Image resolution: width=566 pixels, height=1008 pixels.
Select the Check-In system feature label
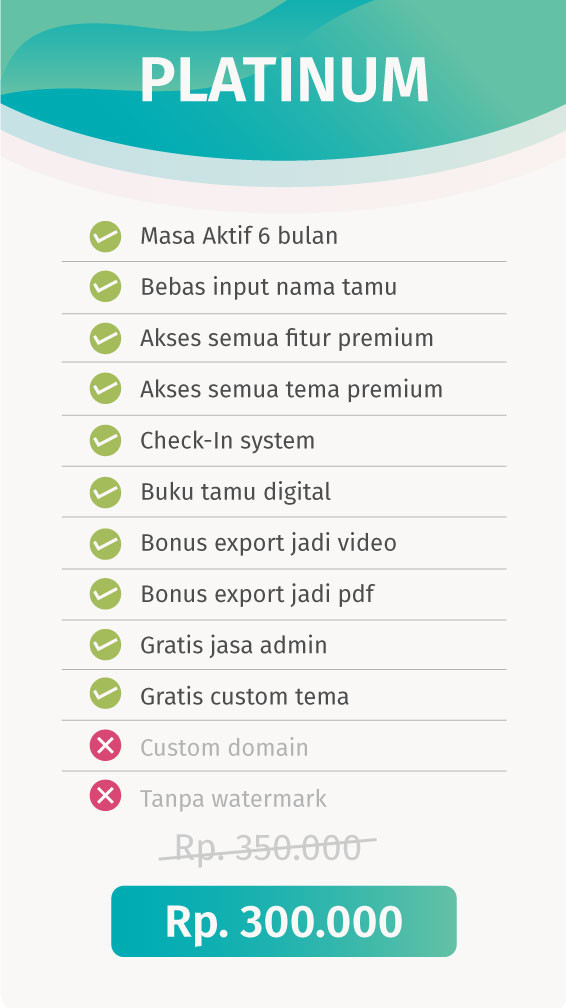coord(228,441)
